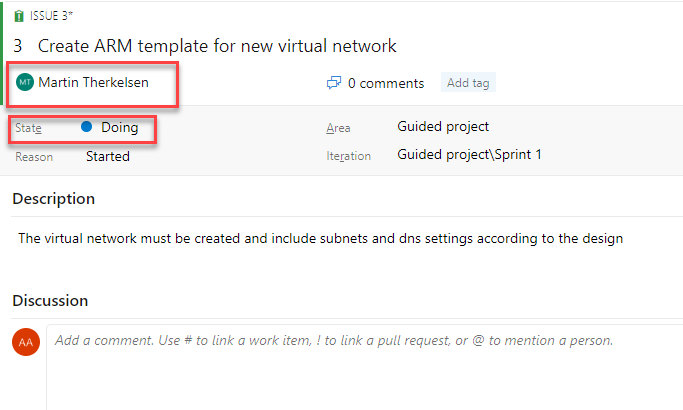683x410 pixels.
Task: Click the Add a comment discussion box
Action: click(x=364, y=367)
